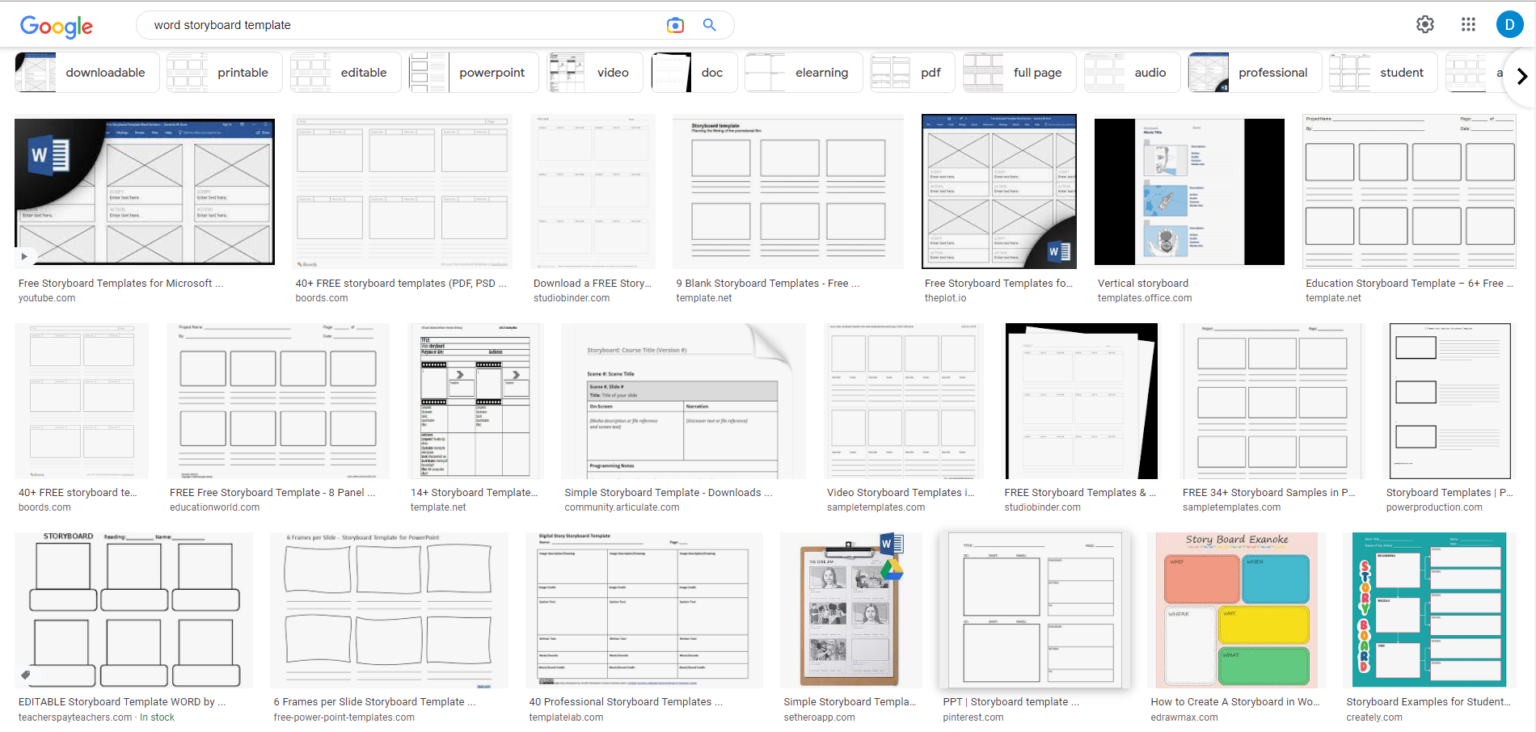Enable the pdf filter chip

(x=930, y=72)
